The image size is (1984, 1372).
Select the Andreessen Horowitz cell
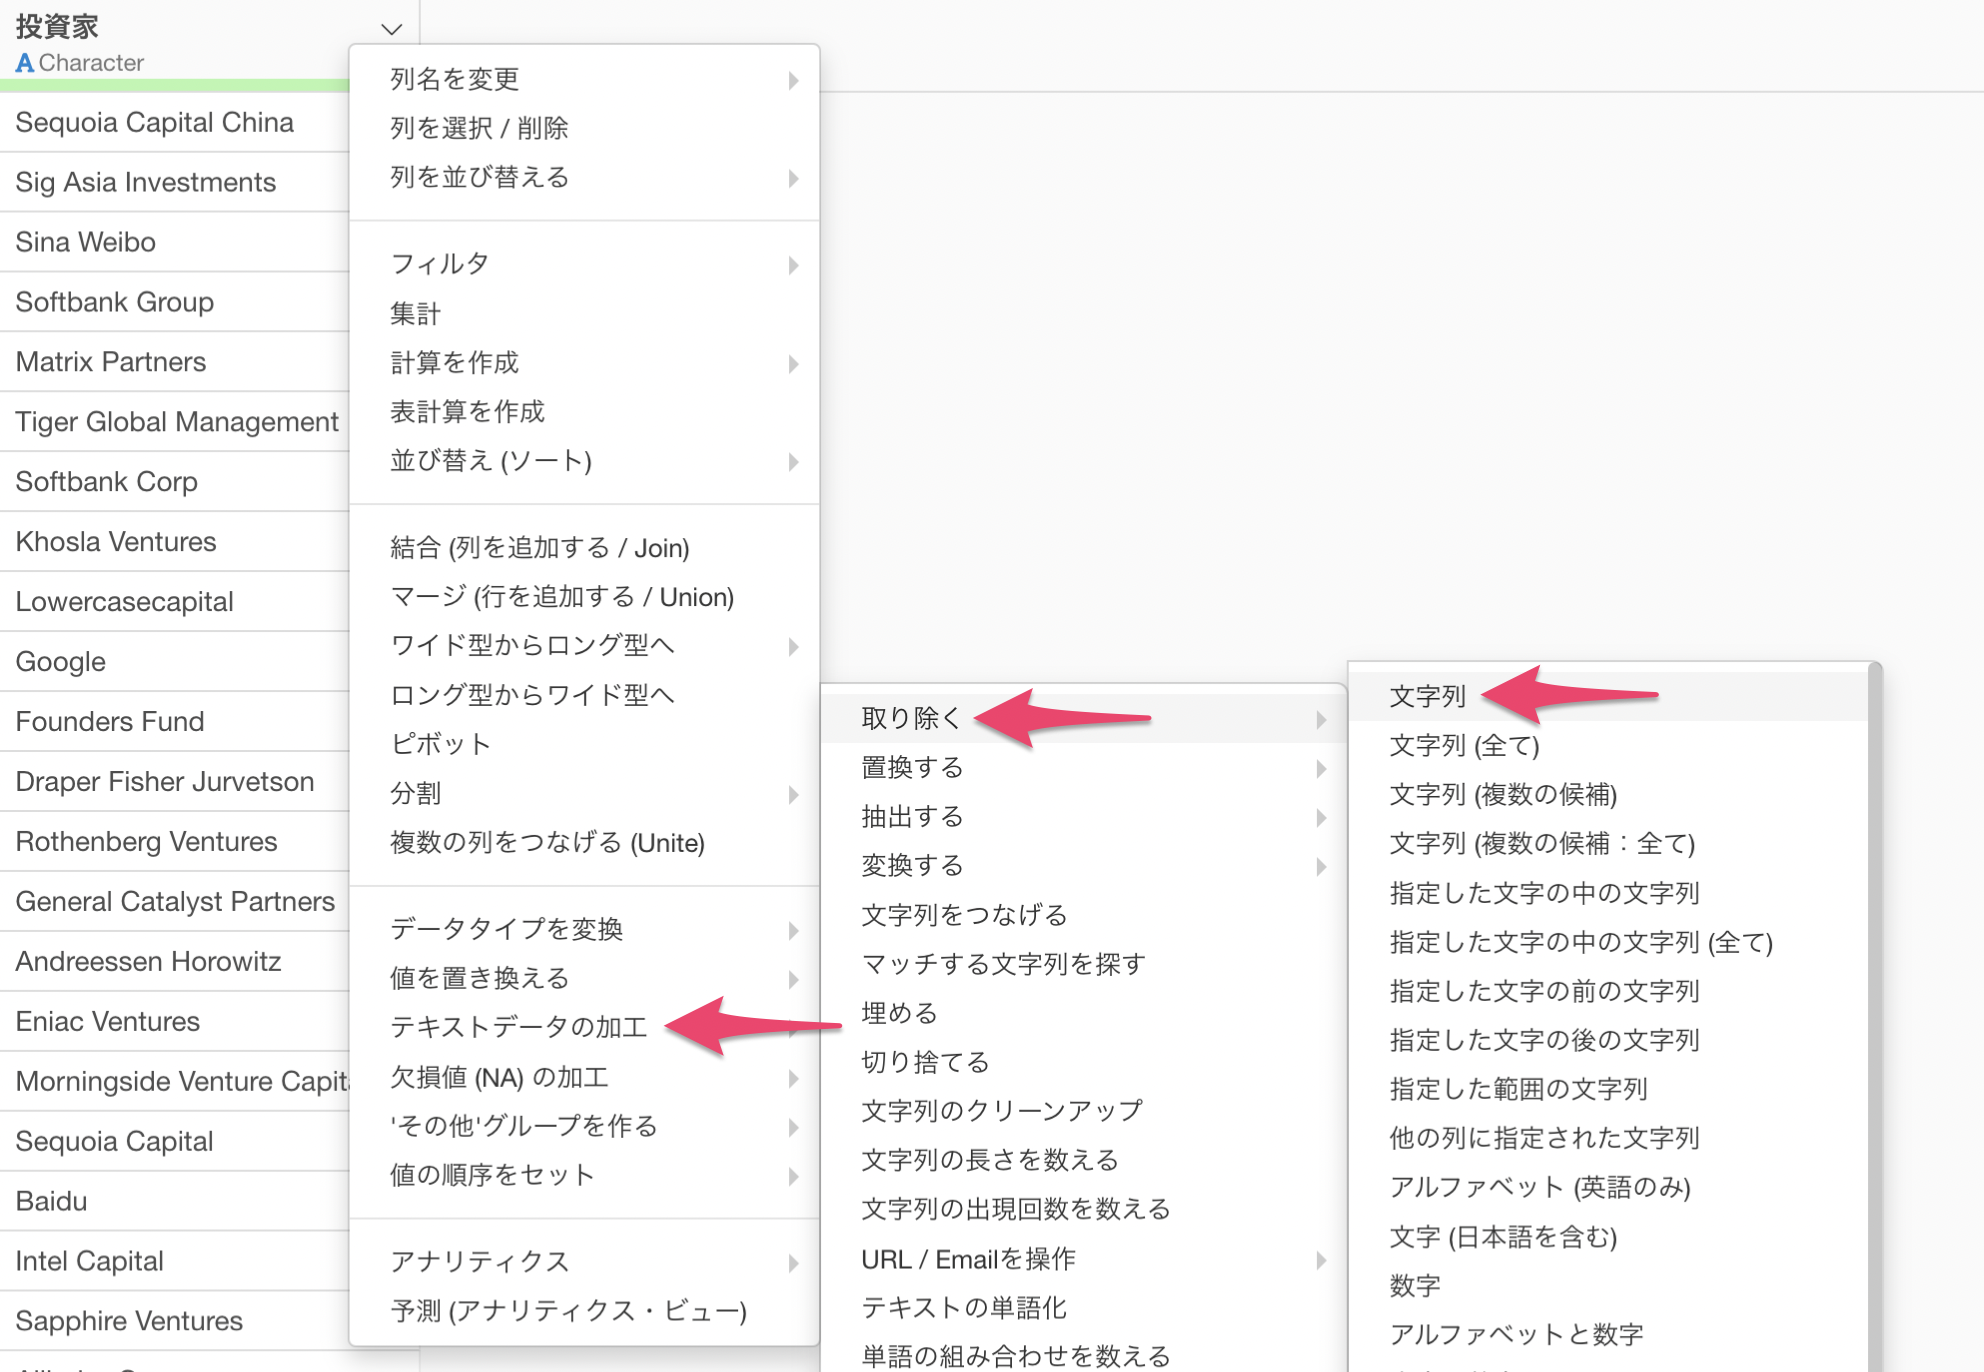pos(175,962)
